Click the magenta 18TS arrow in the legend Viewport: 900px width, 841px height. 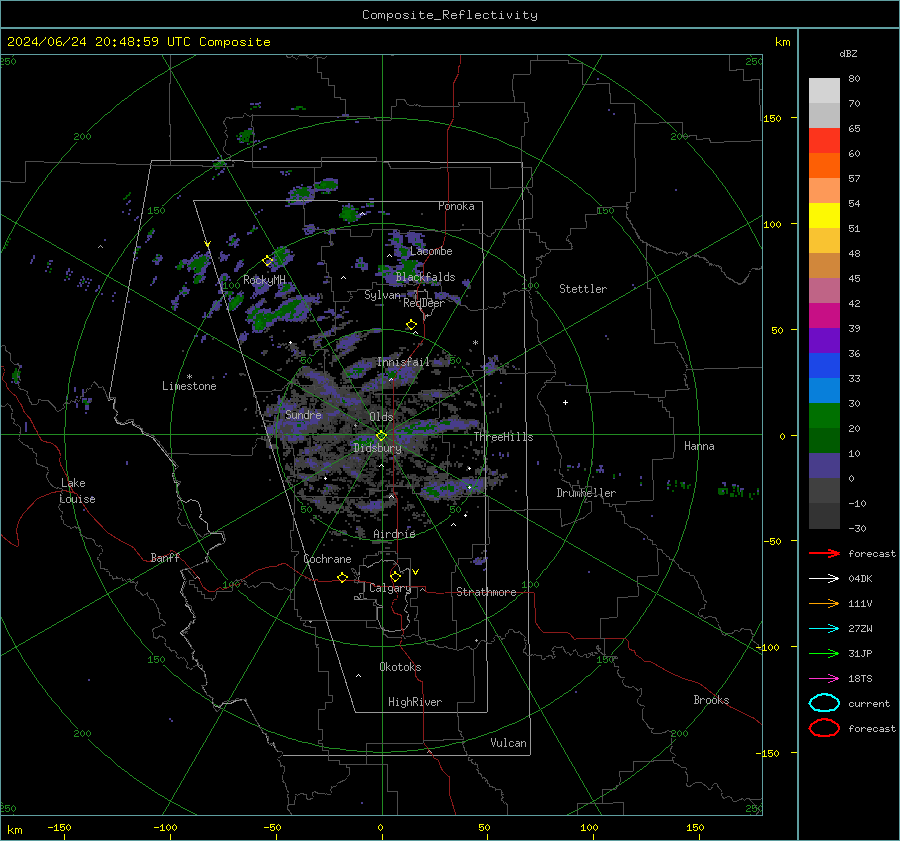tap(824, 679)
